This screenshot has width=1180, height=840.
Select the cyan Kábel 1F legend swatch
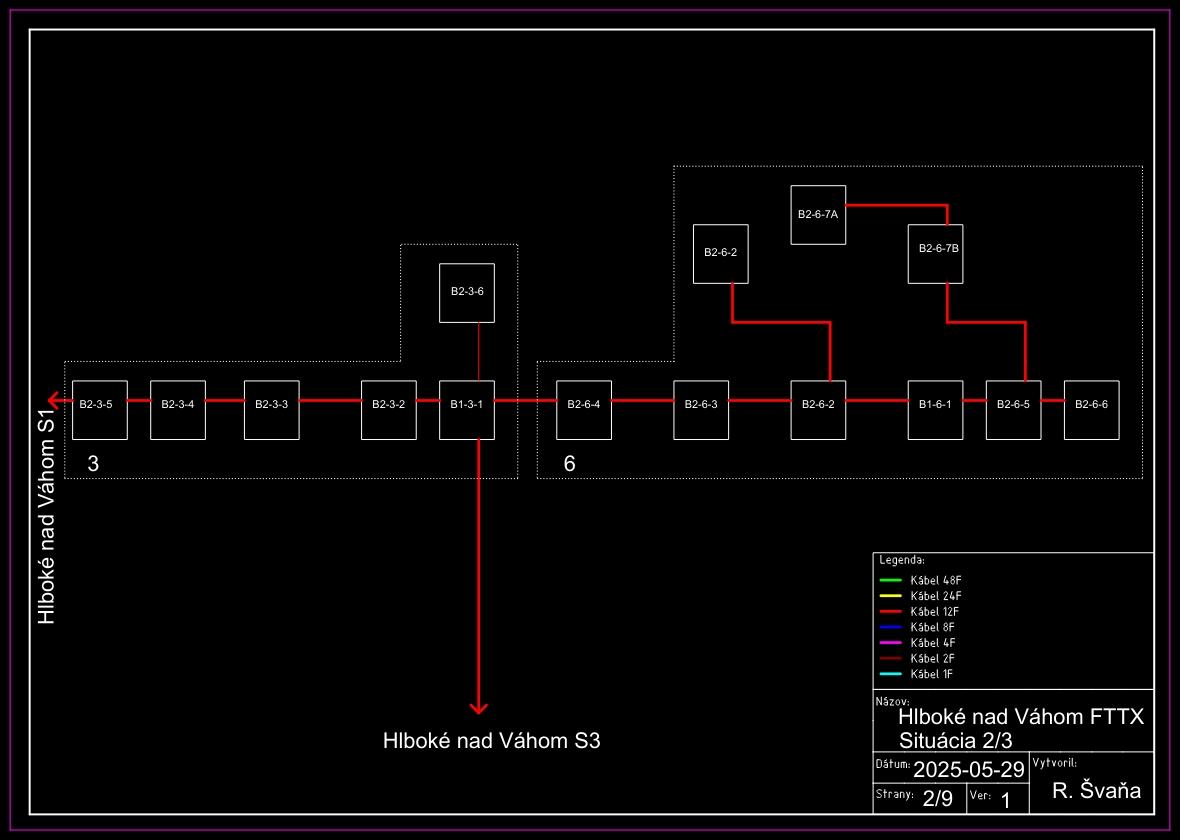coord(890,674)
